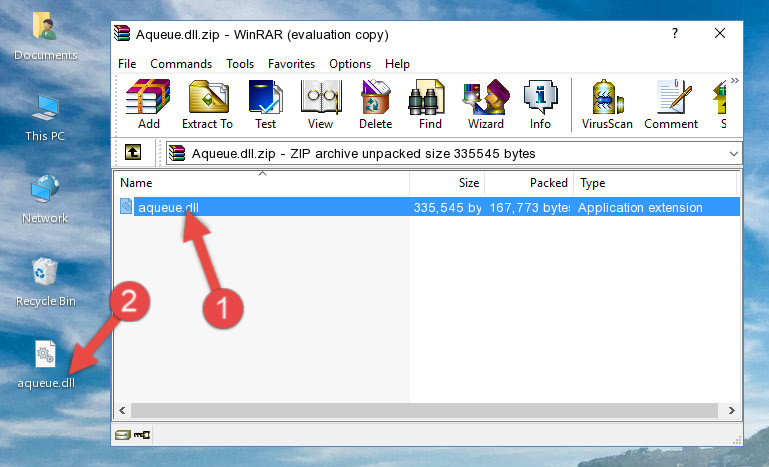Viewport: 769px width, 467px height.
Task: Close the WinRAR window
Action: [x=720, y=33]
